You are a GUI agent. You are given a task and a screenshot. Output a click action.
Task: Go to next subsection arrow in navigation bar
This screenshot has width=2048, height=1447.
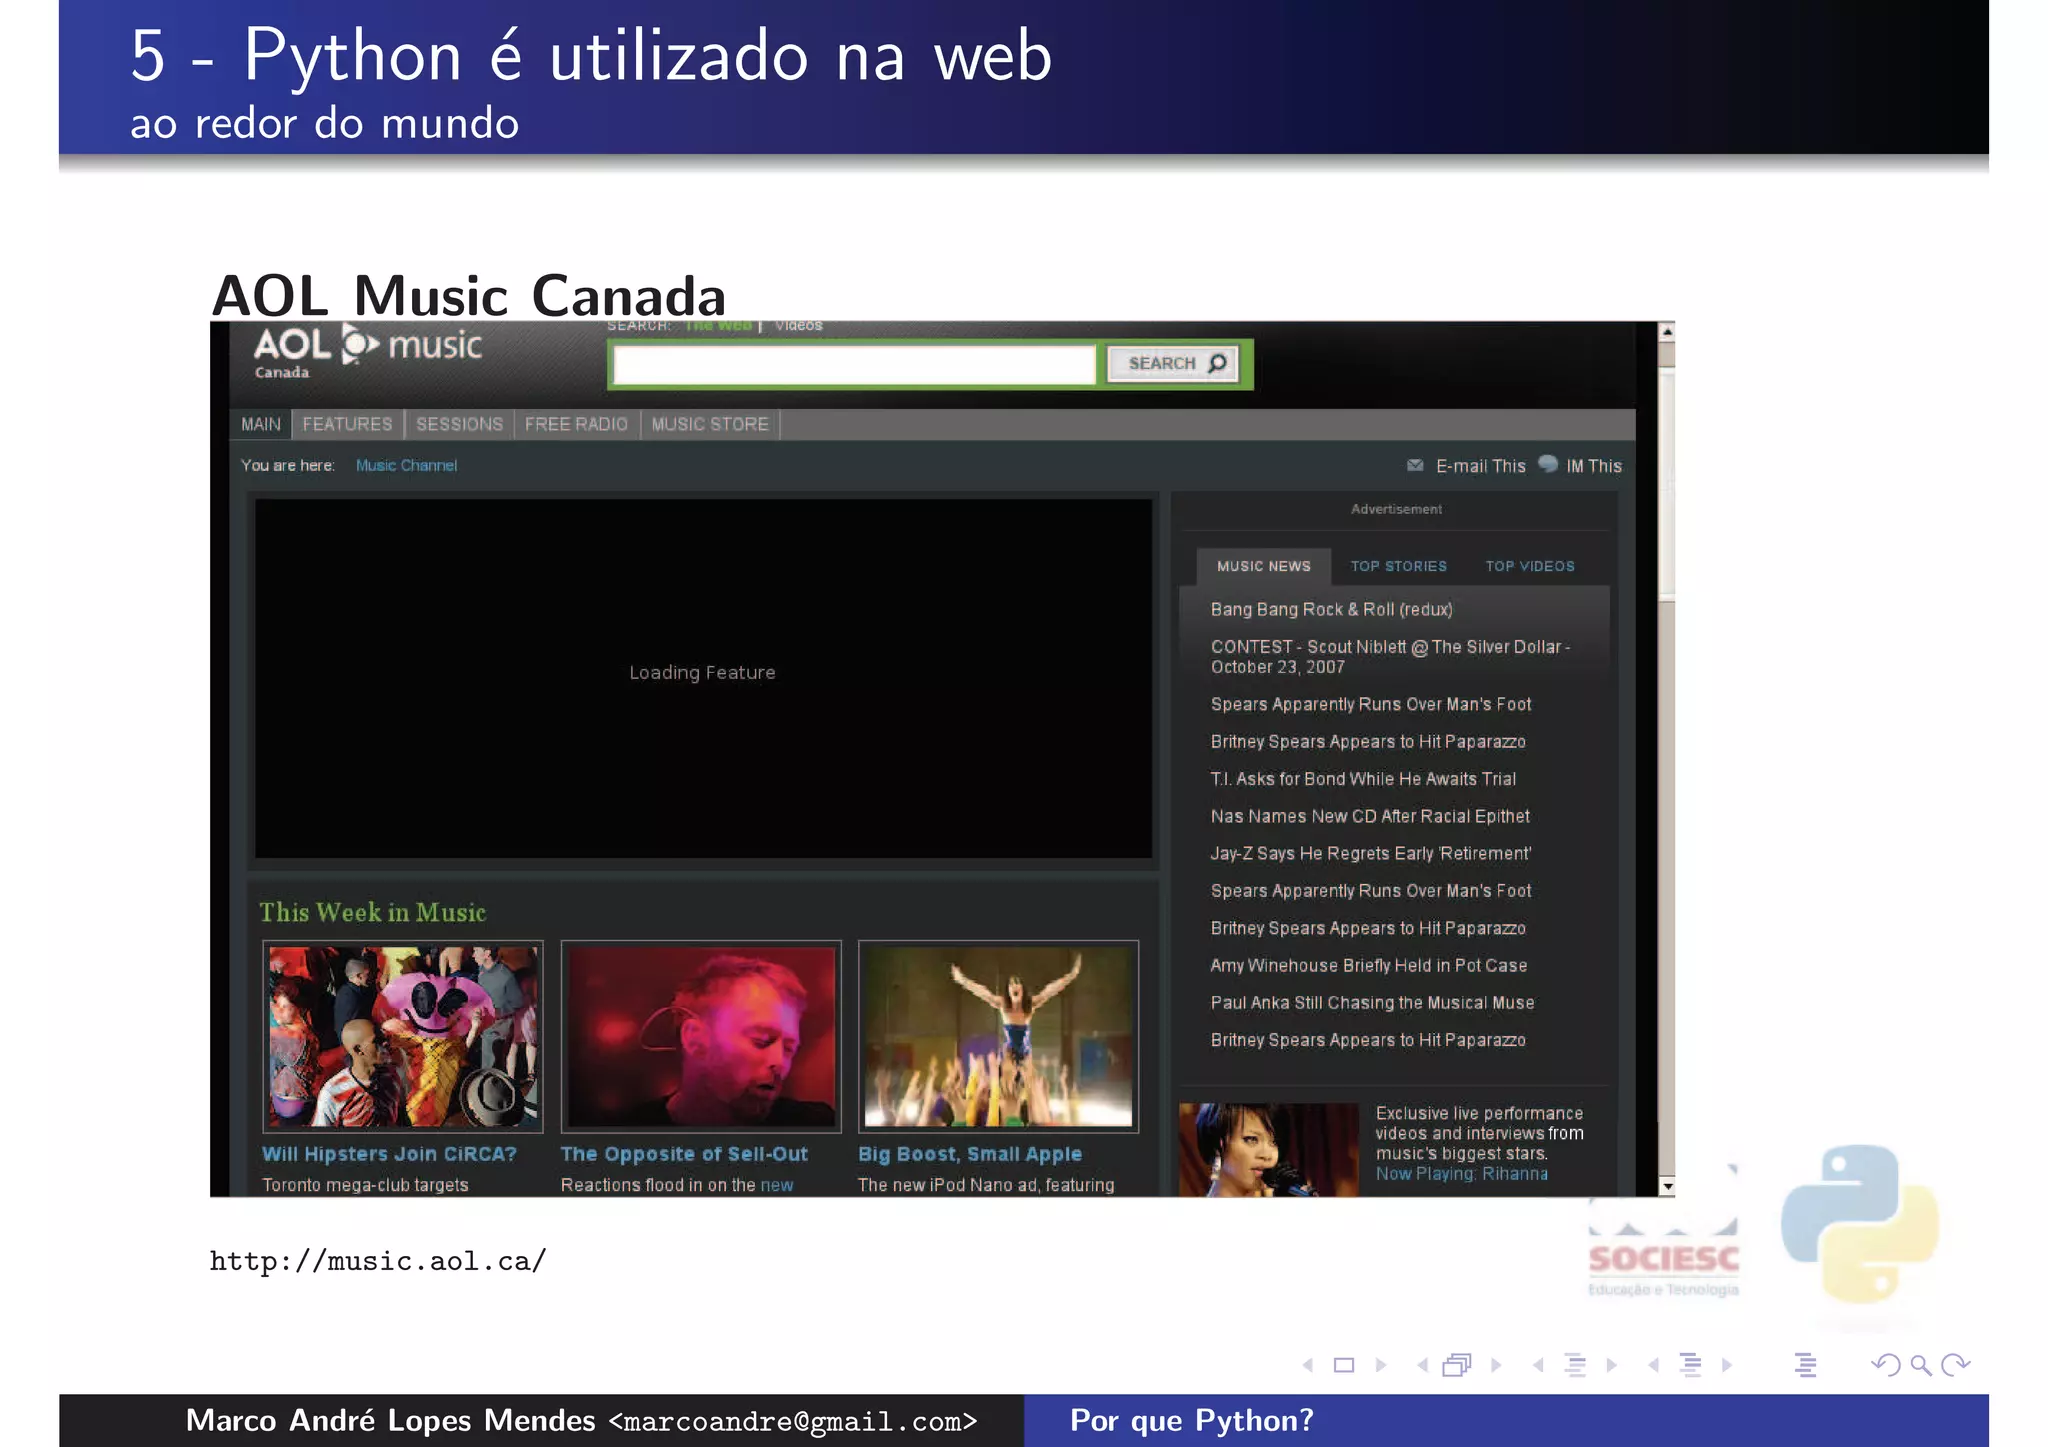pos(1612,1365)
